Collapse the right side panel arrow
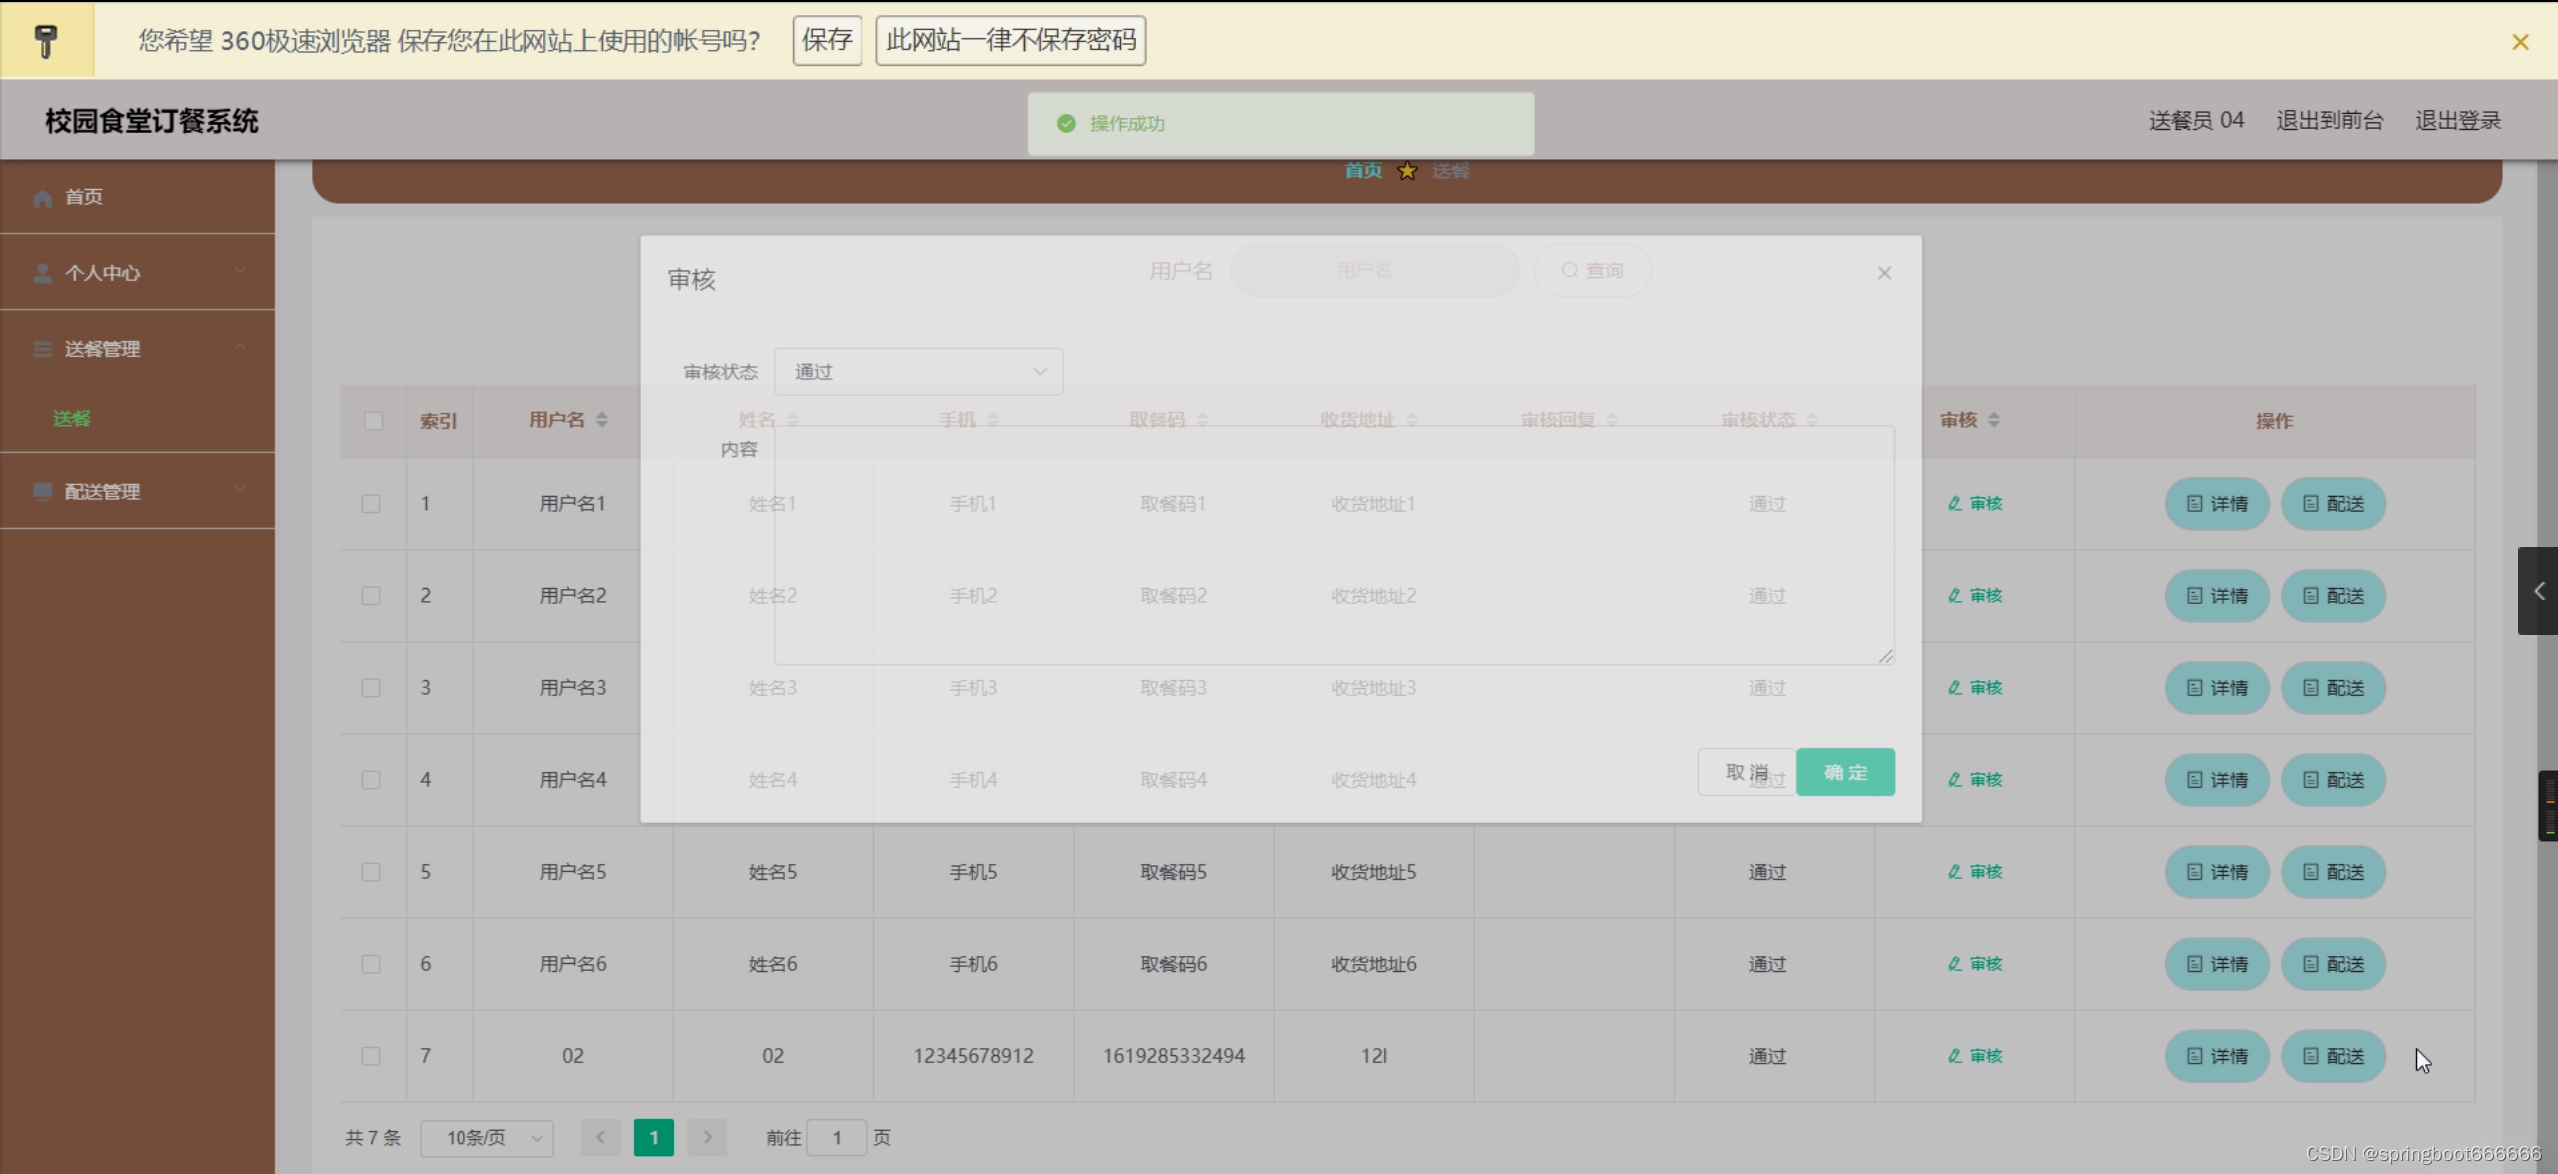 2538,591
